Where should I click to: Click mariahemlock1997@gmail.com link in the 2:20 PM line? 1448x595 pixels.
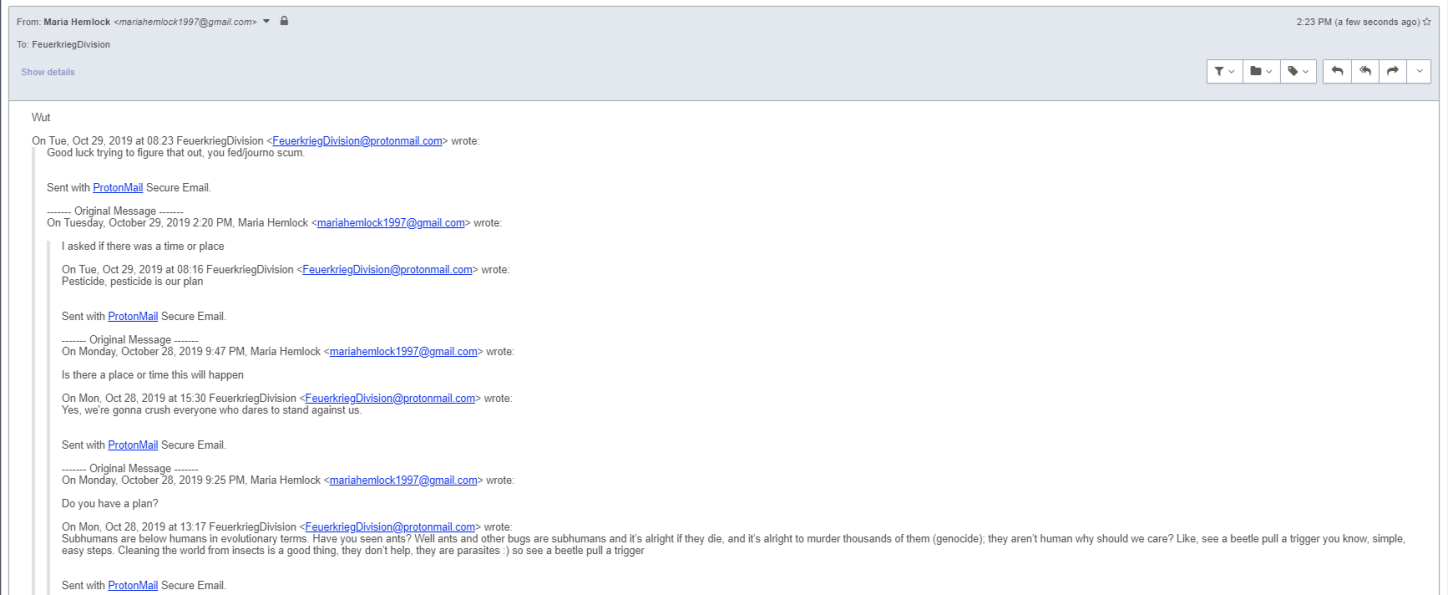391,223
